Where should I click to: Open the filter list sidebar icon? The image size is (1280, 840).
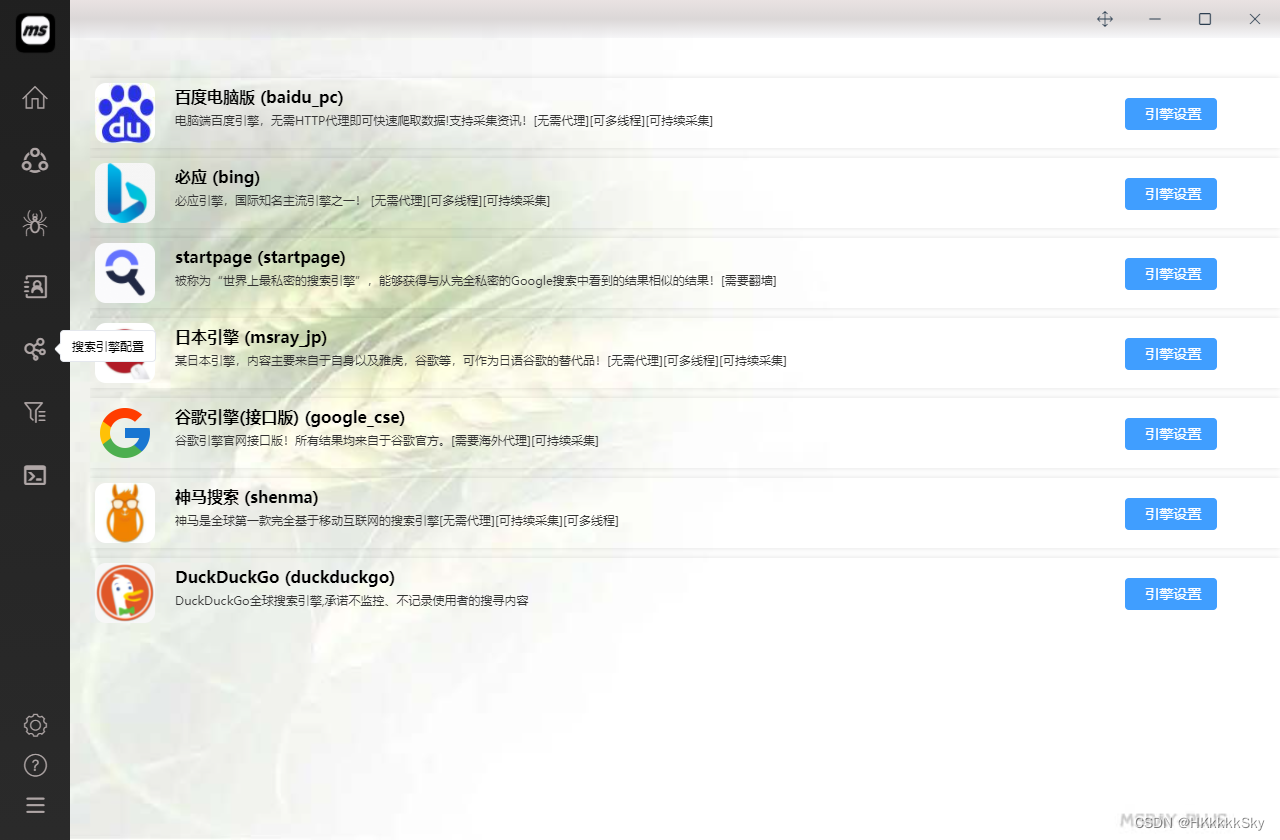[x=35, y=411]
